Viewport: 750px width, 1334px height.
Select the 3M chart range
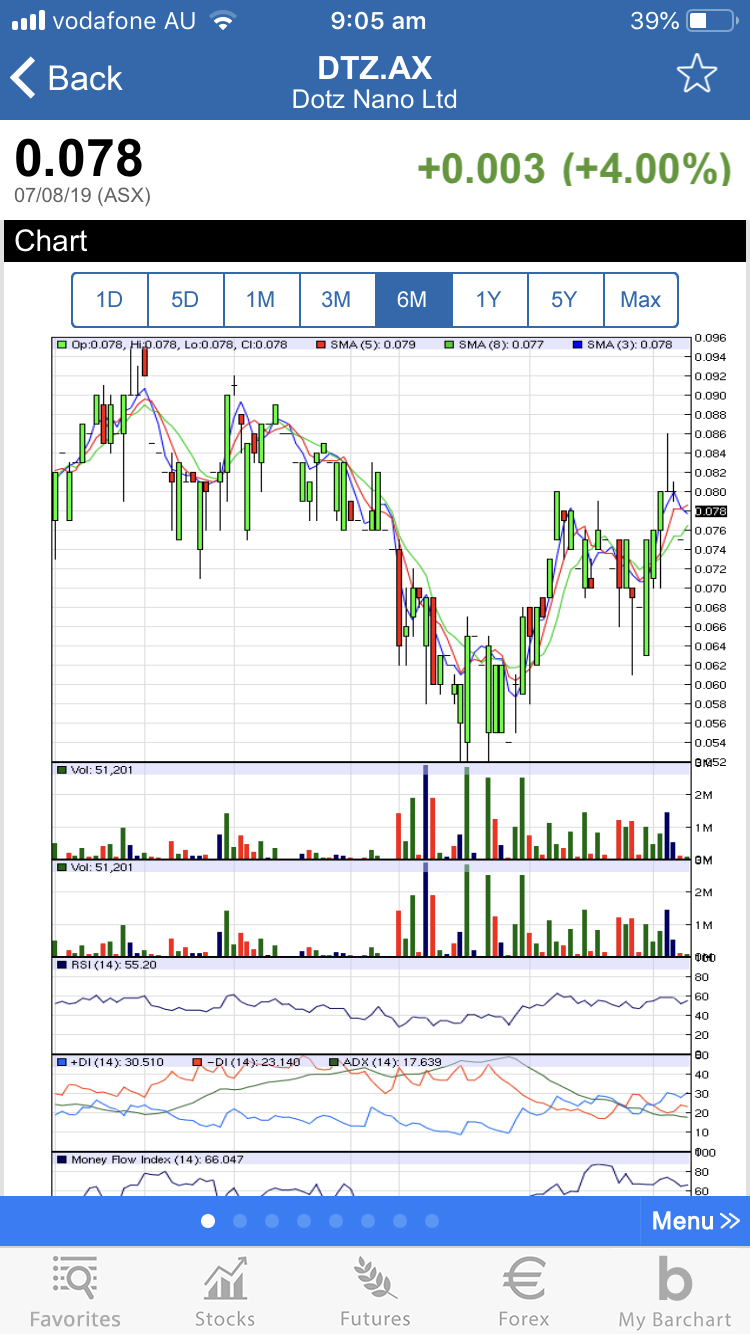point(337,299)
